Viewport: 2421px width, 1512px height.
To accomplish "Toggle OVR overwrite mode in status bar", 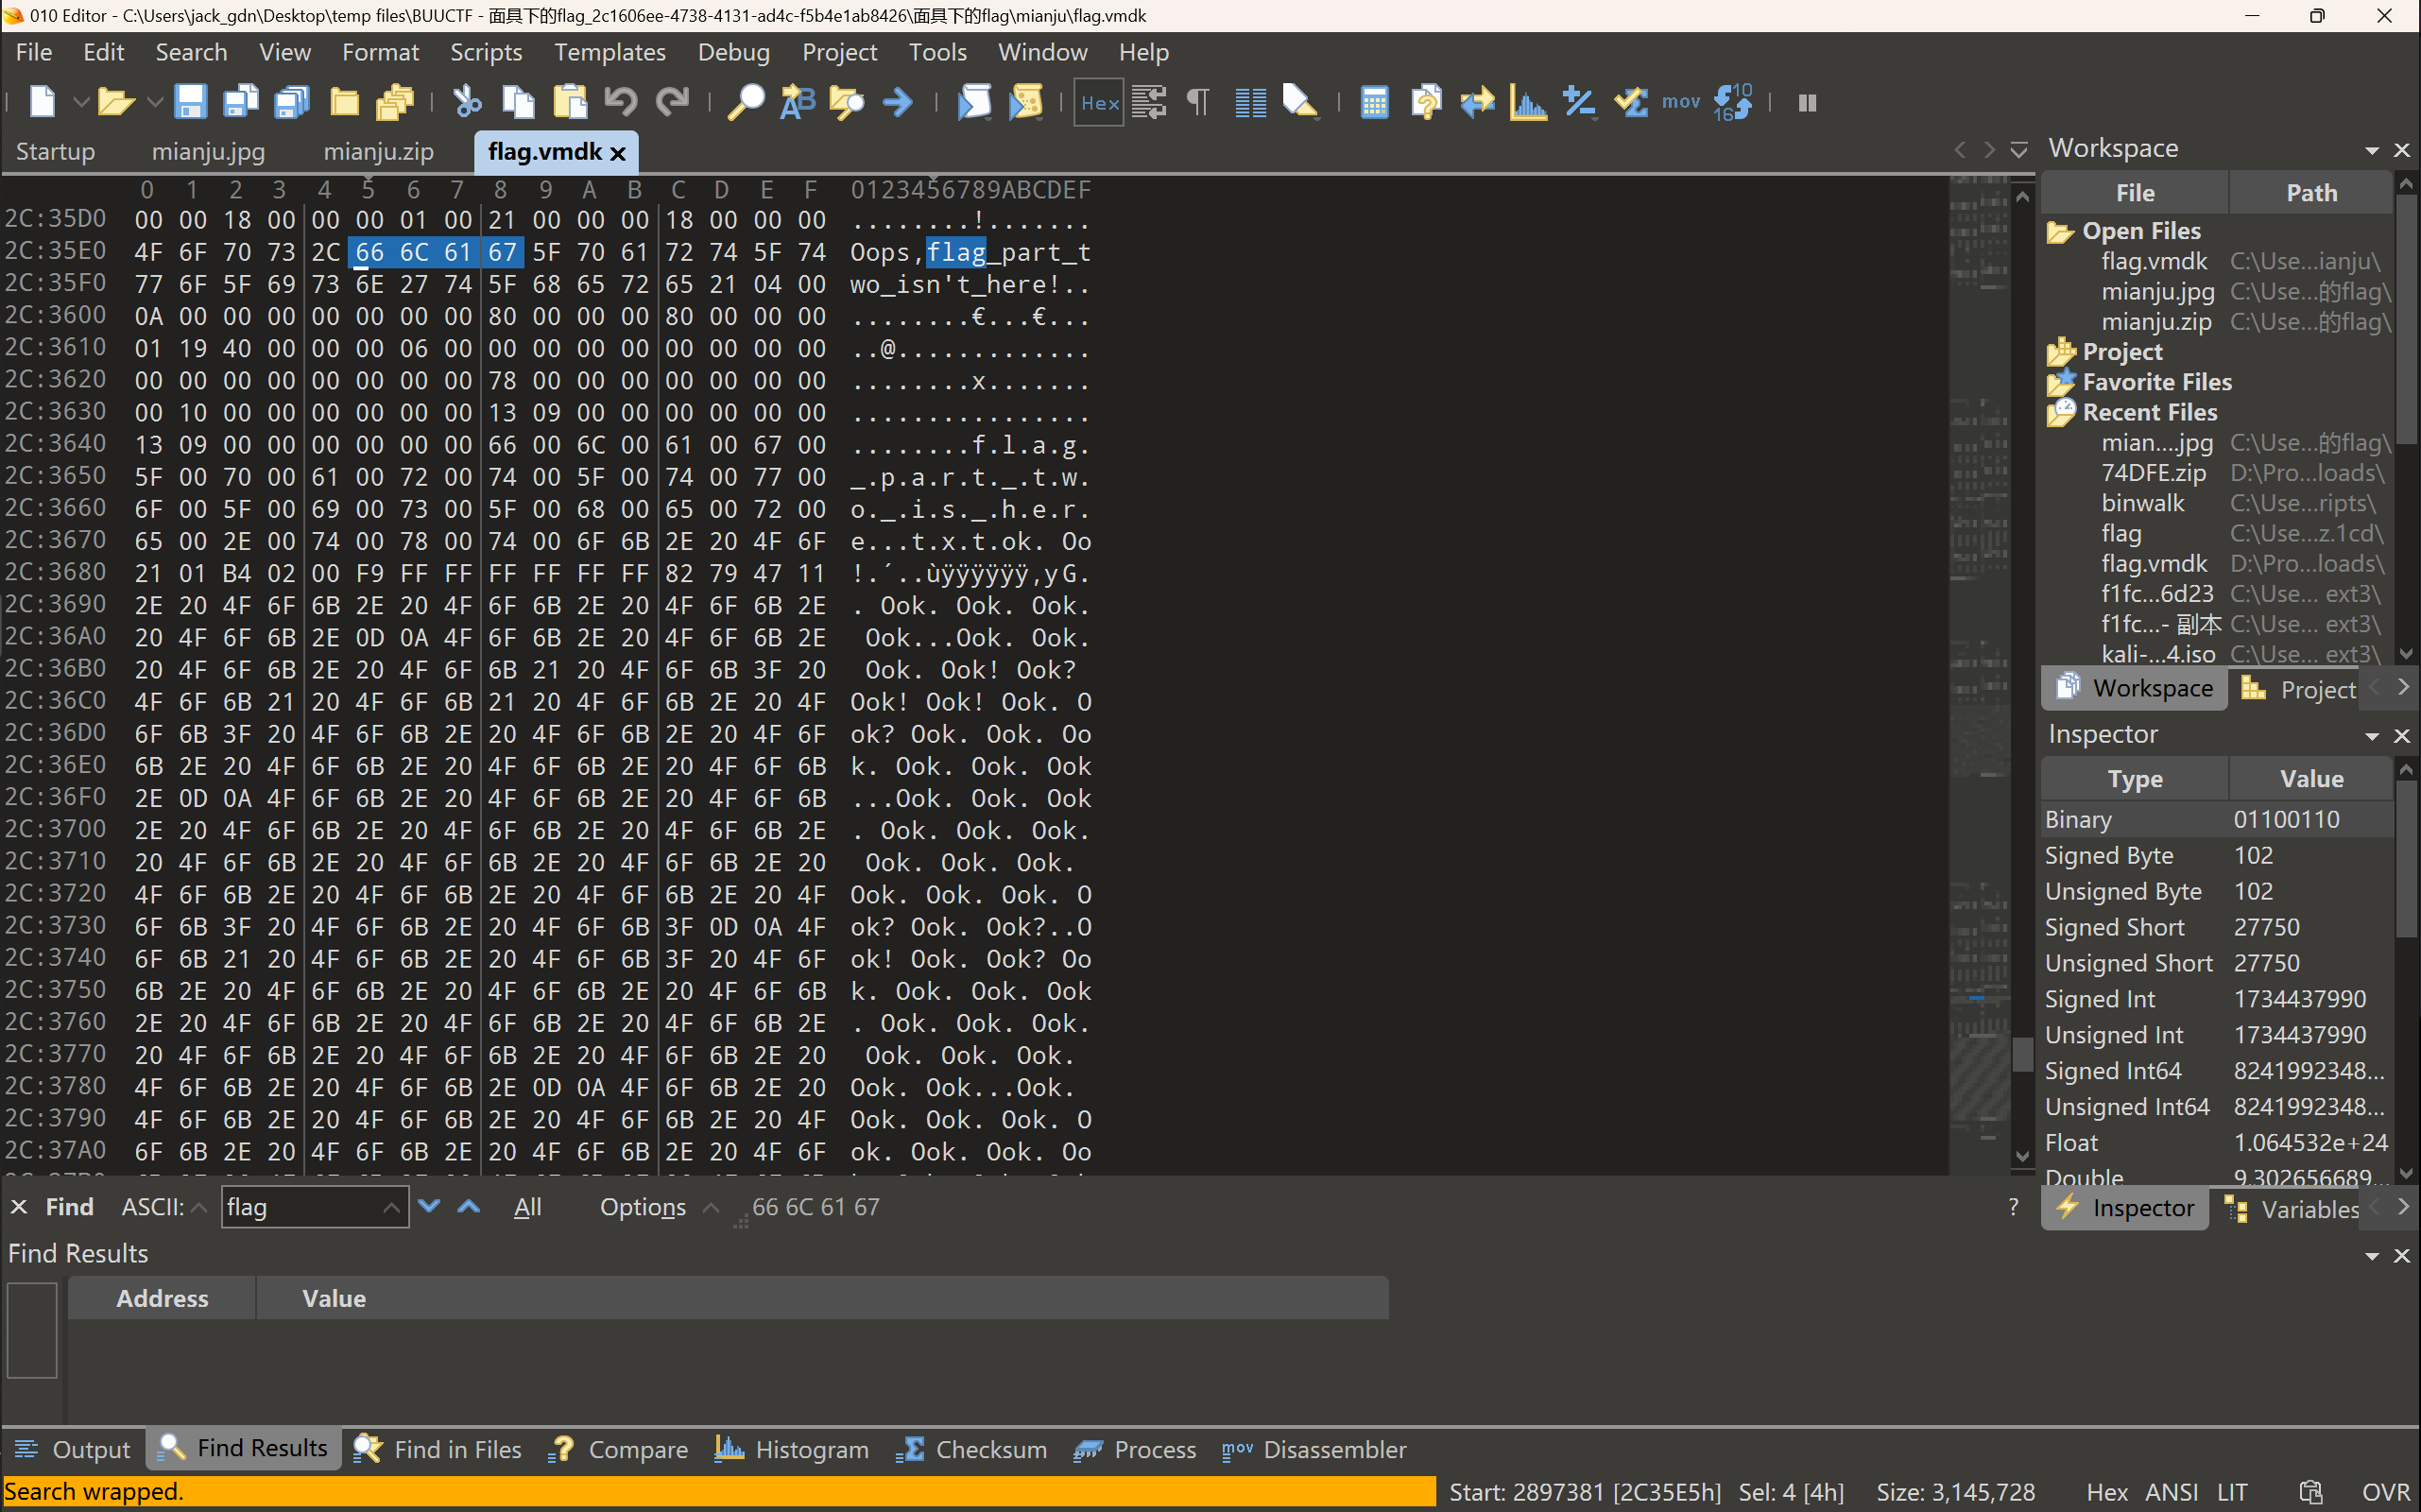I will coord(2384,1492).
